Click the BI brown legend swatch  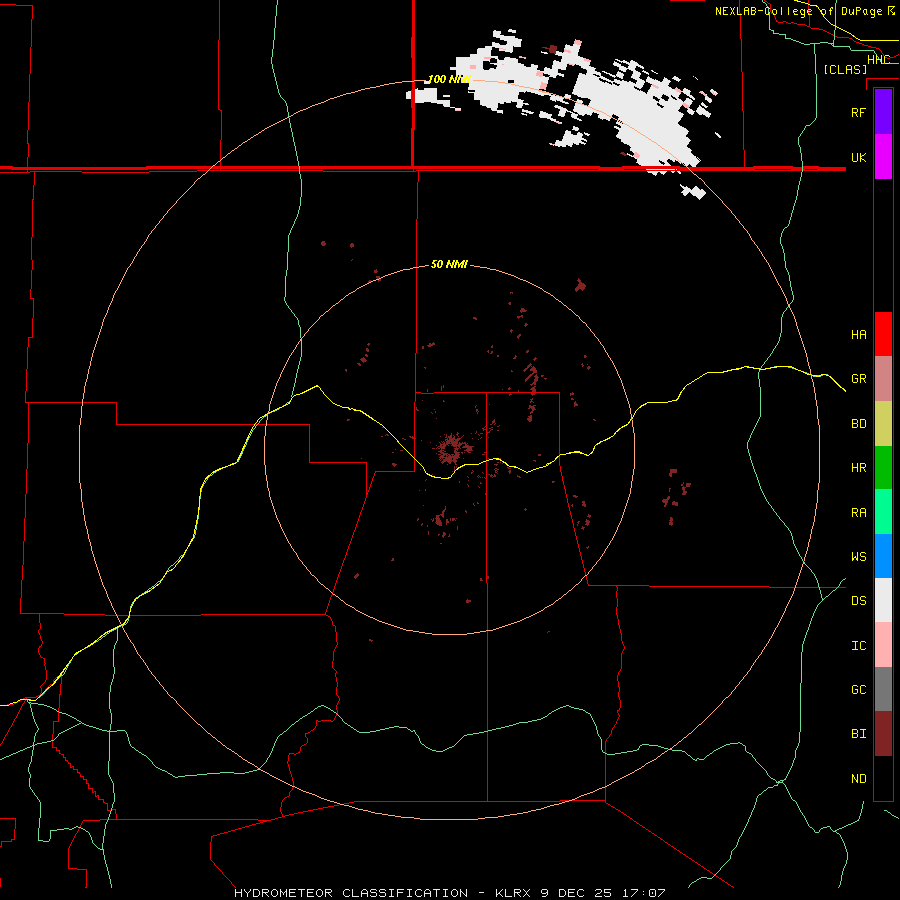(883, 734)
